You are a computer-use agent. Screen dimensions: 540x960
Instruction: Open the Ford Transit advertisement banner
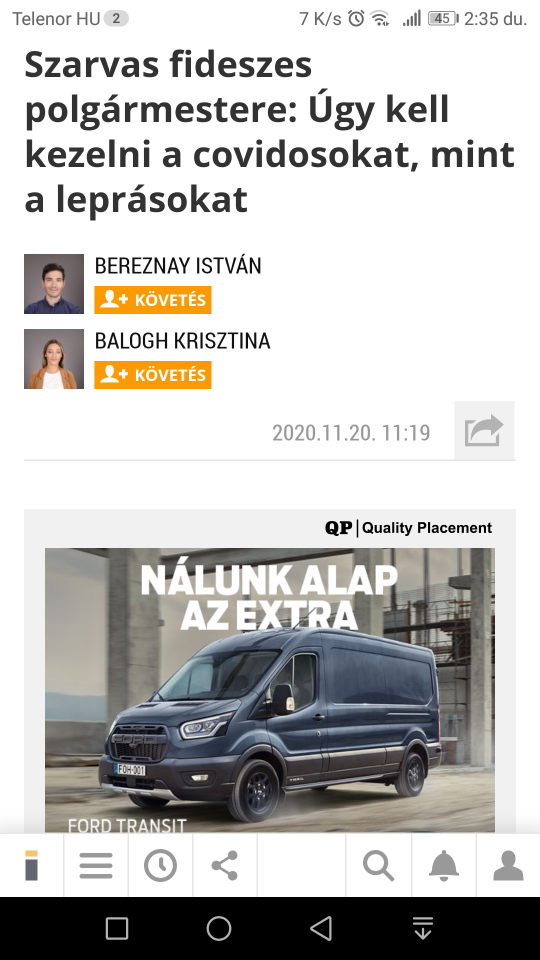point(270,690)
